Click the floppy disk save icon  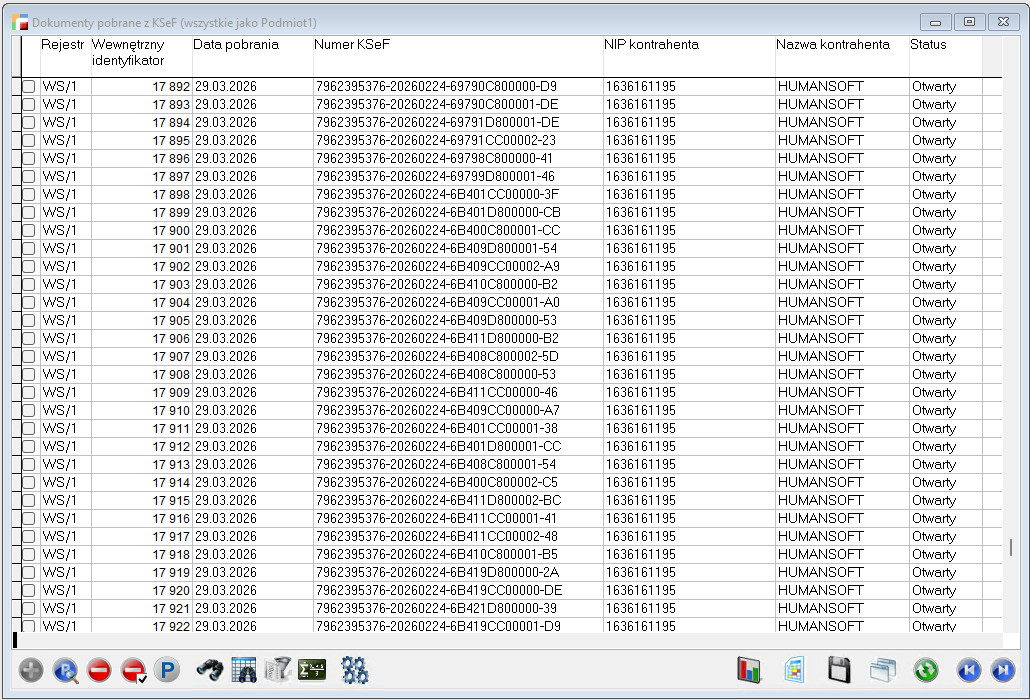click(x=840, y=670)
